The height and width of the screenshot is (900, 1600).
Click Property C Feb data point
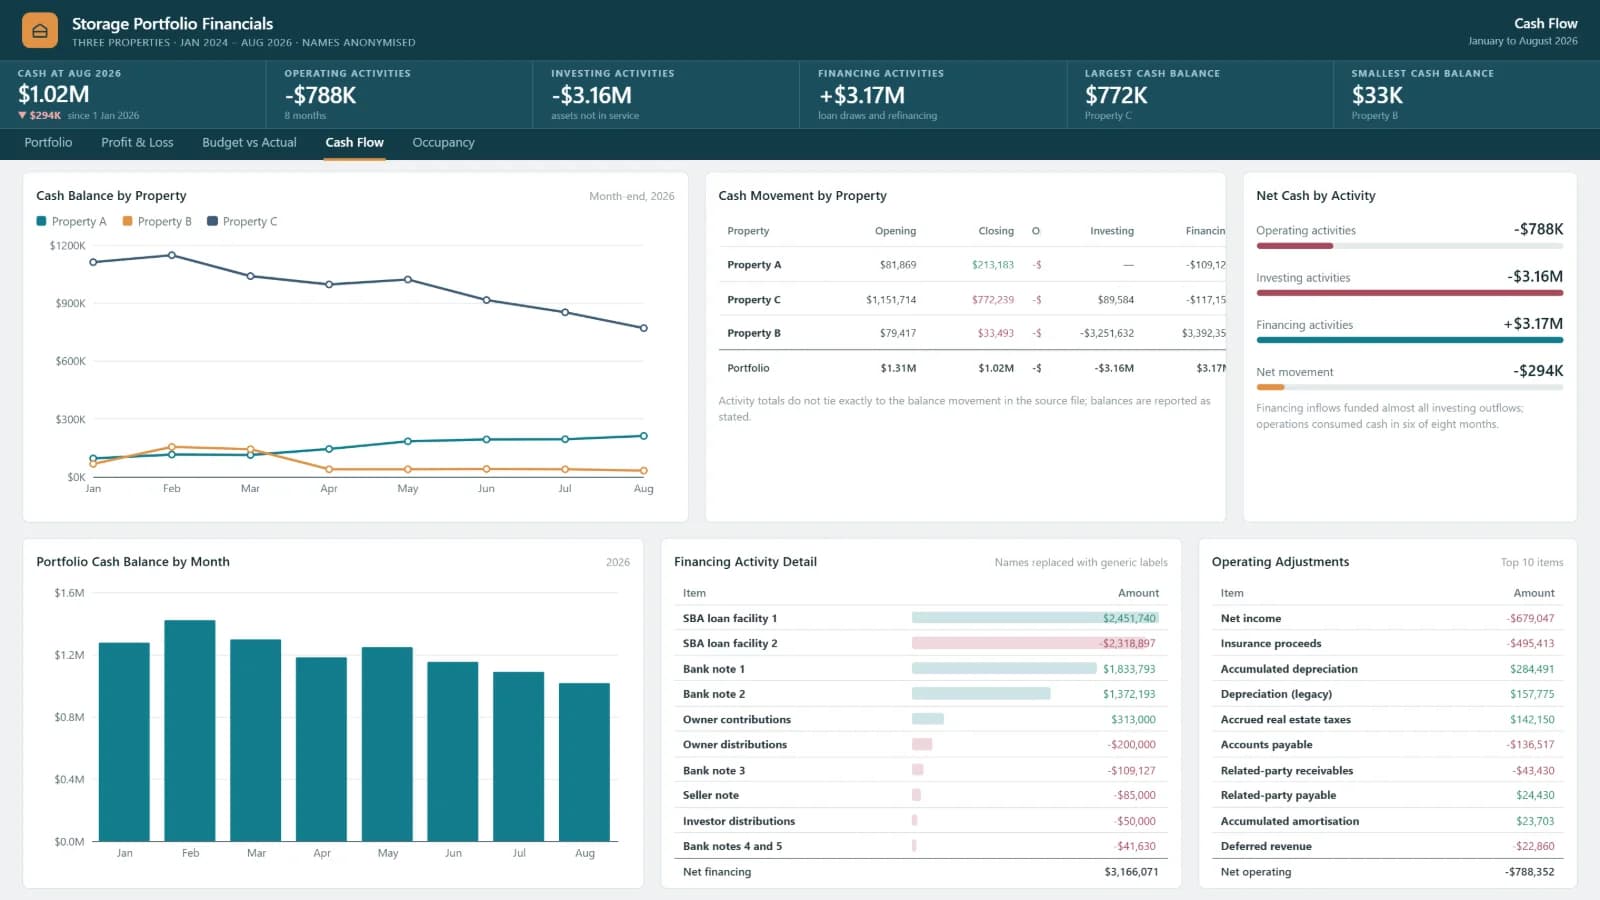click(x=172, y=255)
